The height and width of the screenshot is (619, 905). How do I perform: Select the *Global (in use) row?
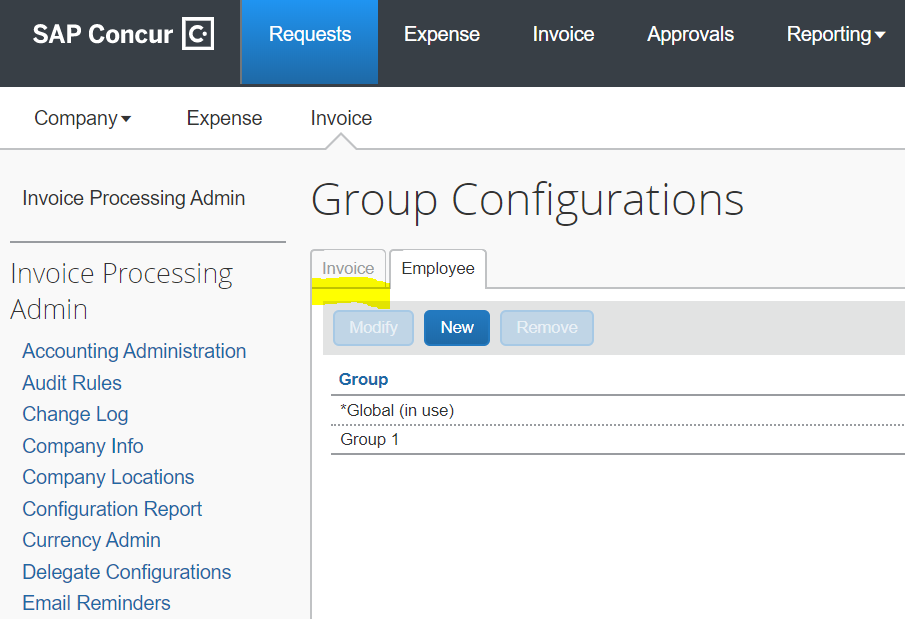coord(618,411)
